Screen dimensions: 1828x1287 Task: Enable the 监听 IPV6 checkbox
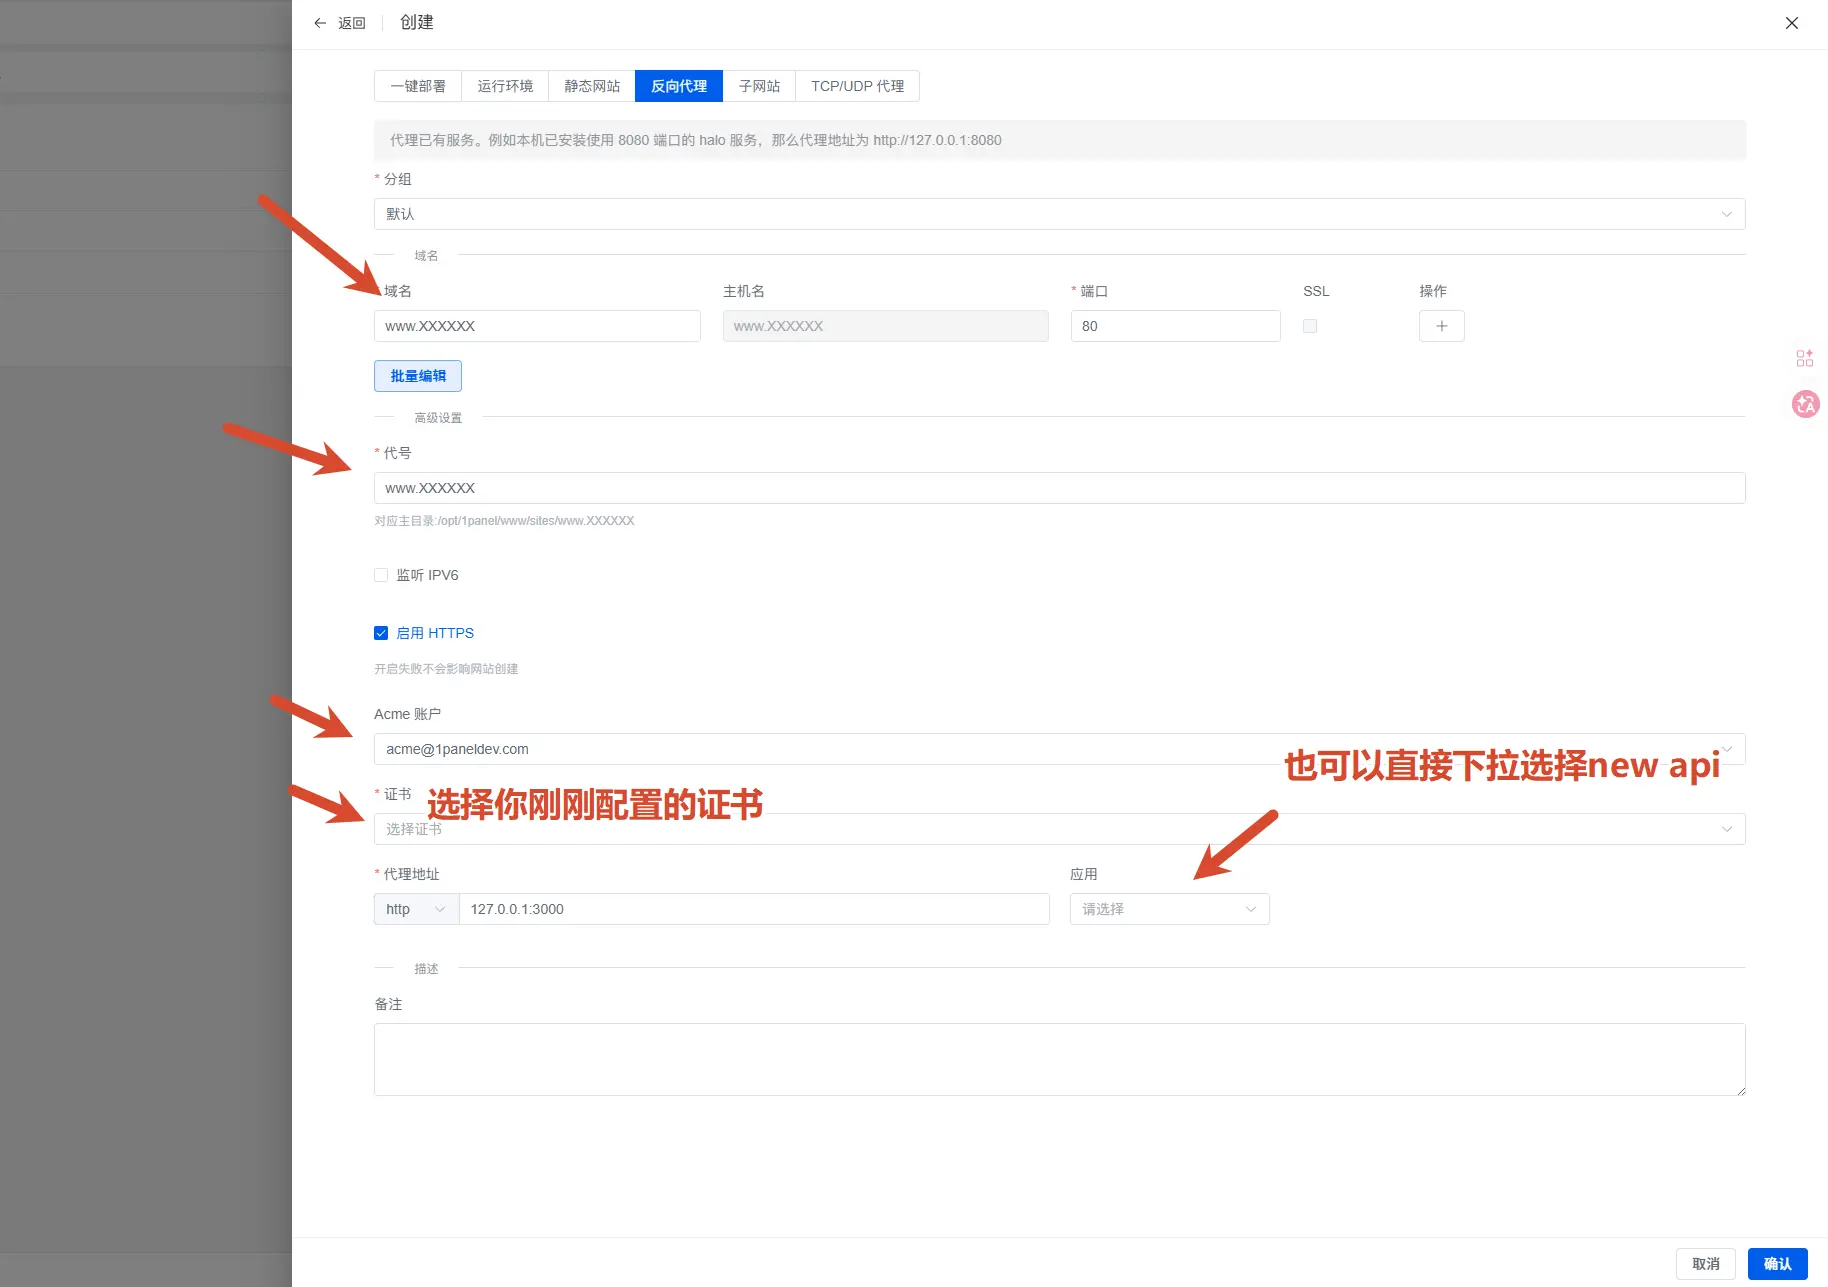click(381, 575)
